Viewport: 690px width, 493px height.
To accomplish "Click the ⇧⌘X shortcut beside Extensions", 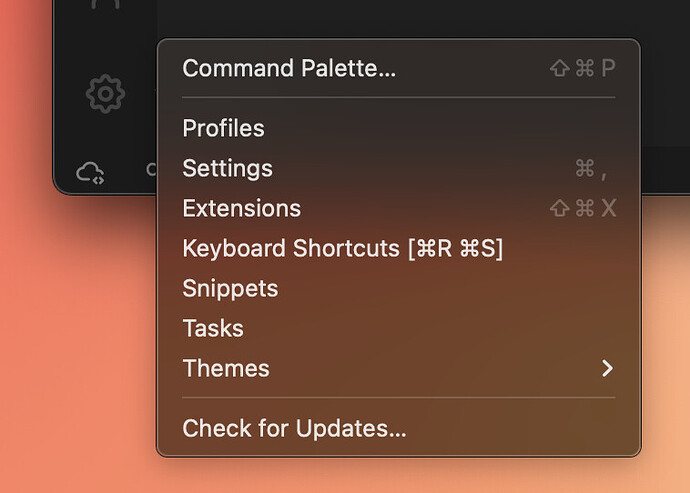I will click(583, 208).
